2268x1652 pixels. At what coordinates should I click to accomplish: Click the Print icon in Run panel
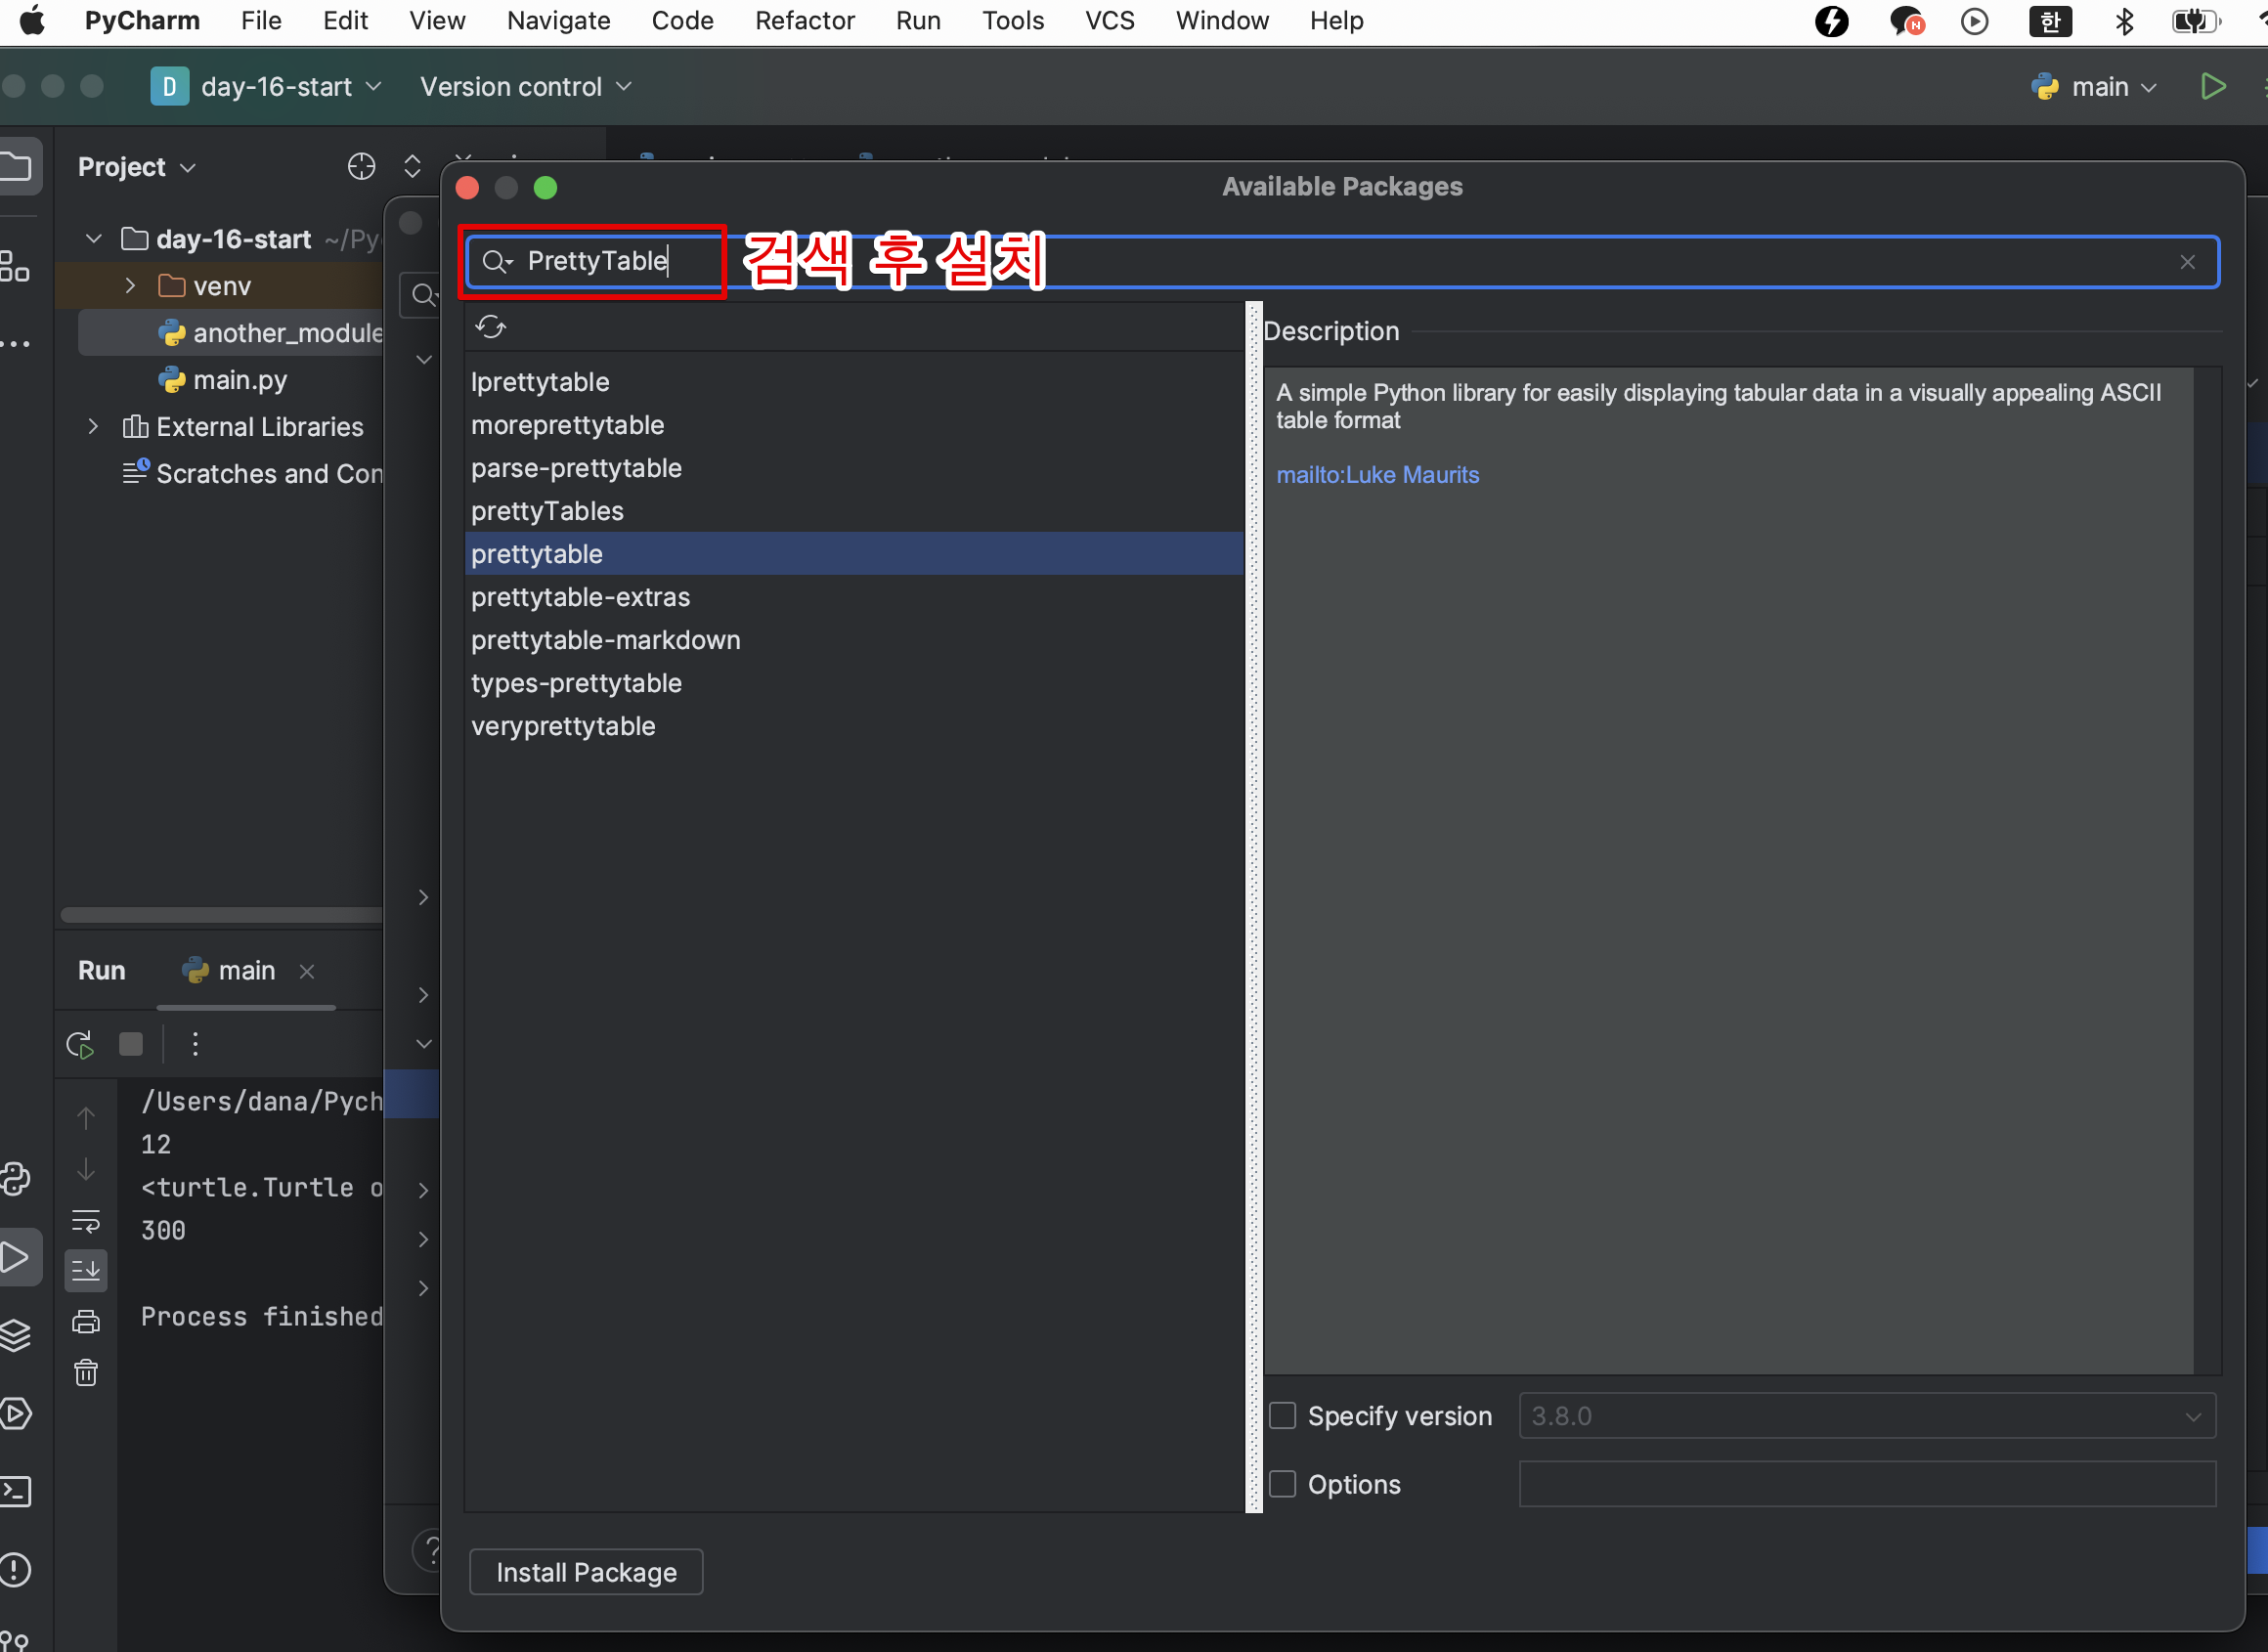click(86, 1322)
